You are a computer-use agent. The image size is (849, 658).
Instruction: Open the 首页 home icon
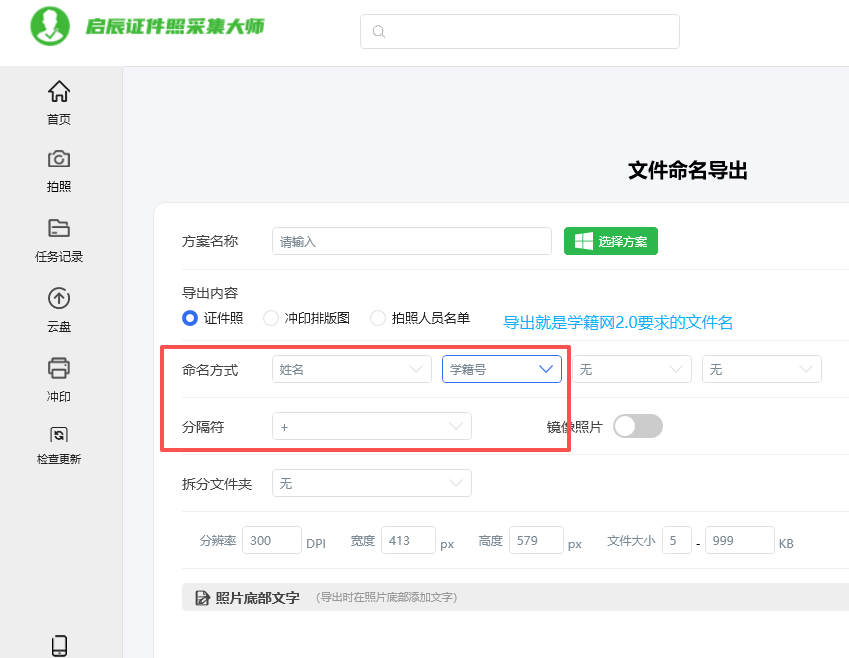pyautogui.click(x=59, y=91)
